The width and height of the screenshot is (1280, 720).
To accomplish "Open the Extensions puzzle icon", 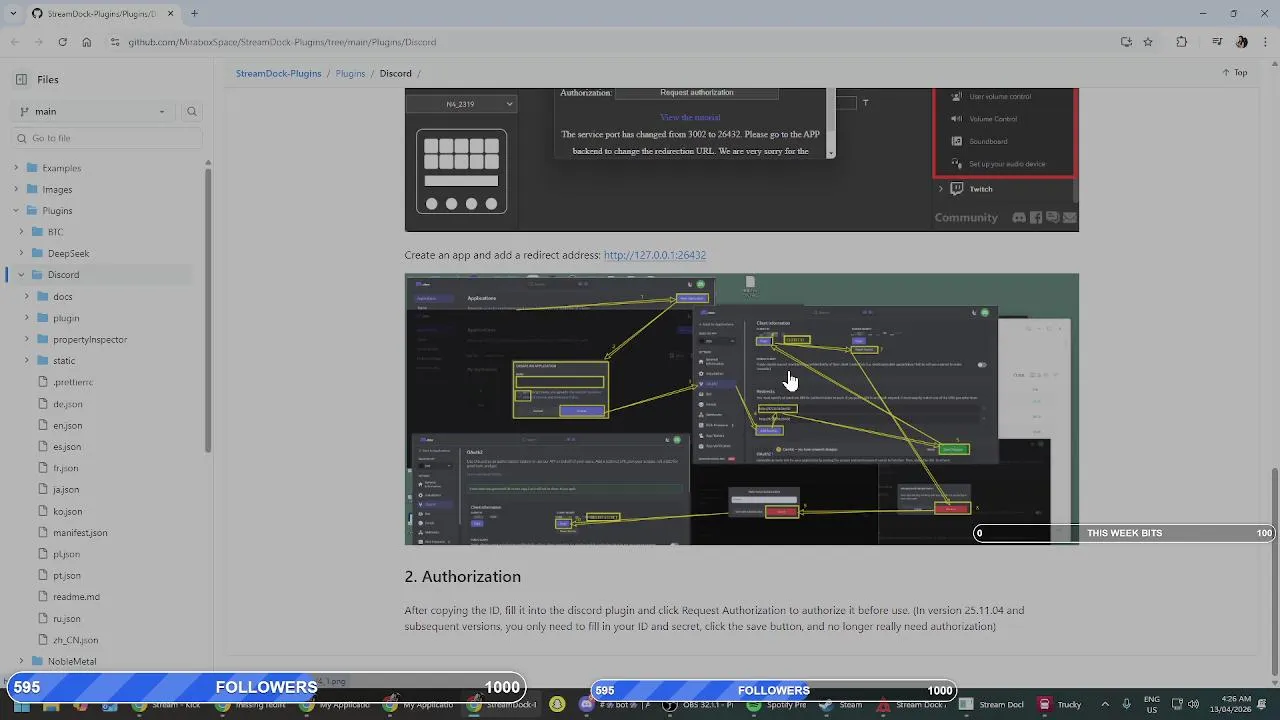I will pyautogui.click(x=1182, y=42).
